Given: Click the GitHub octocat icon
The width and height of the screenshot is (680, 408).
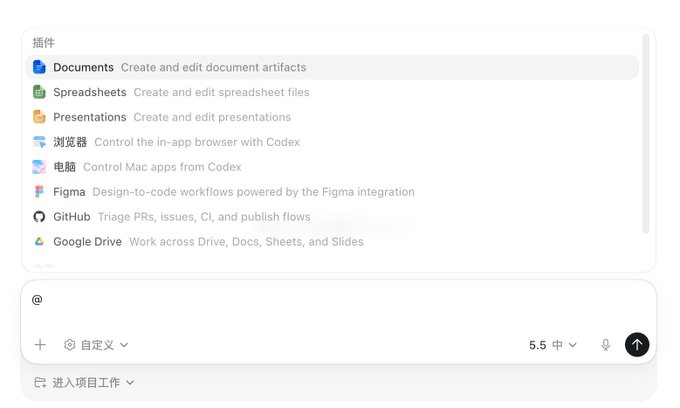Looking at the screenshot, I should tap(39, 216).
